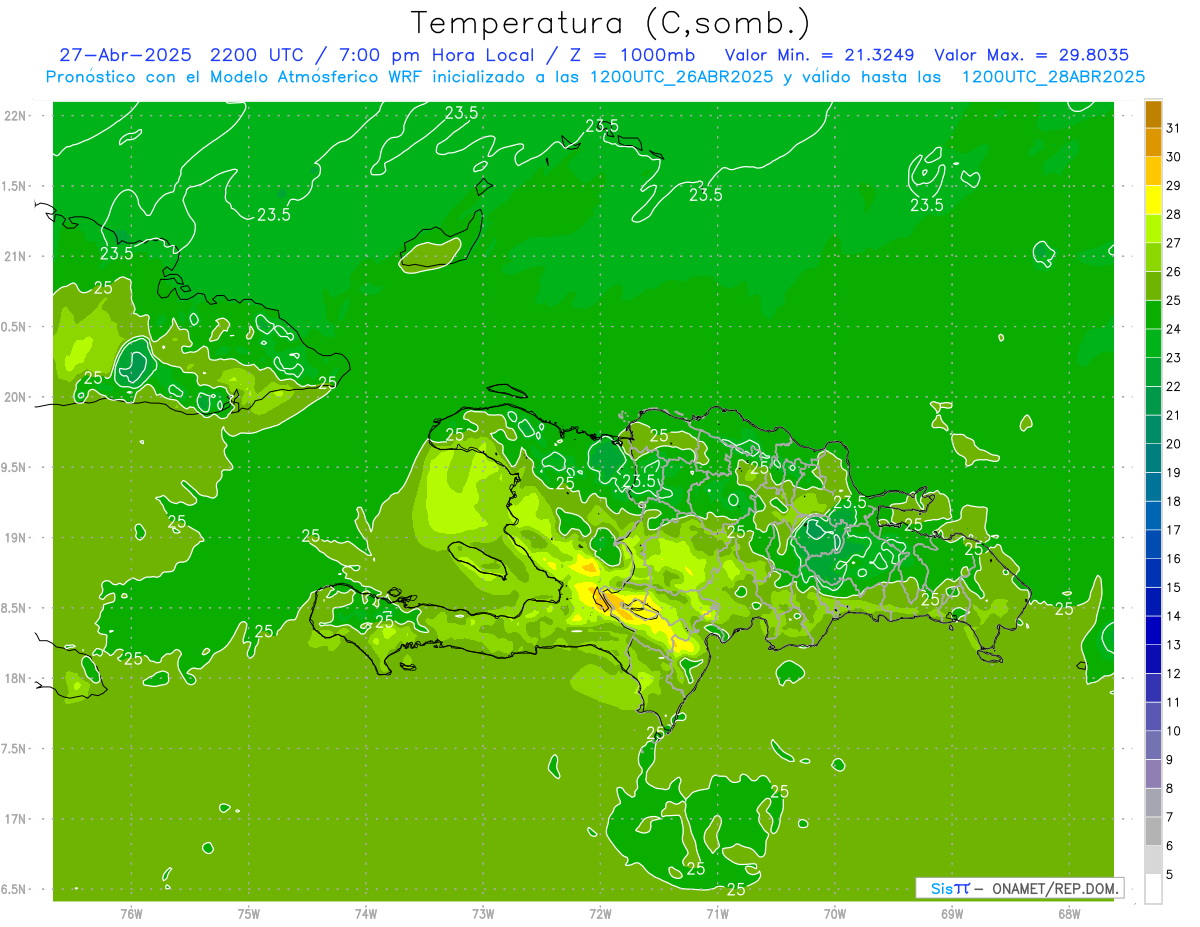This screenshot has height=927, width=1200.
Task: Click the colorbar label '28'
Action: [1174, 214]
